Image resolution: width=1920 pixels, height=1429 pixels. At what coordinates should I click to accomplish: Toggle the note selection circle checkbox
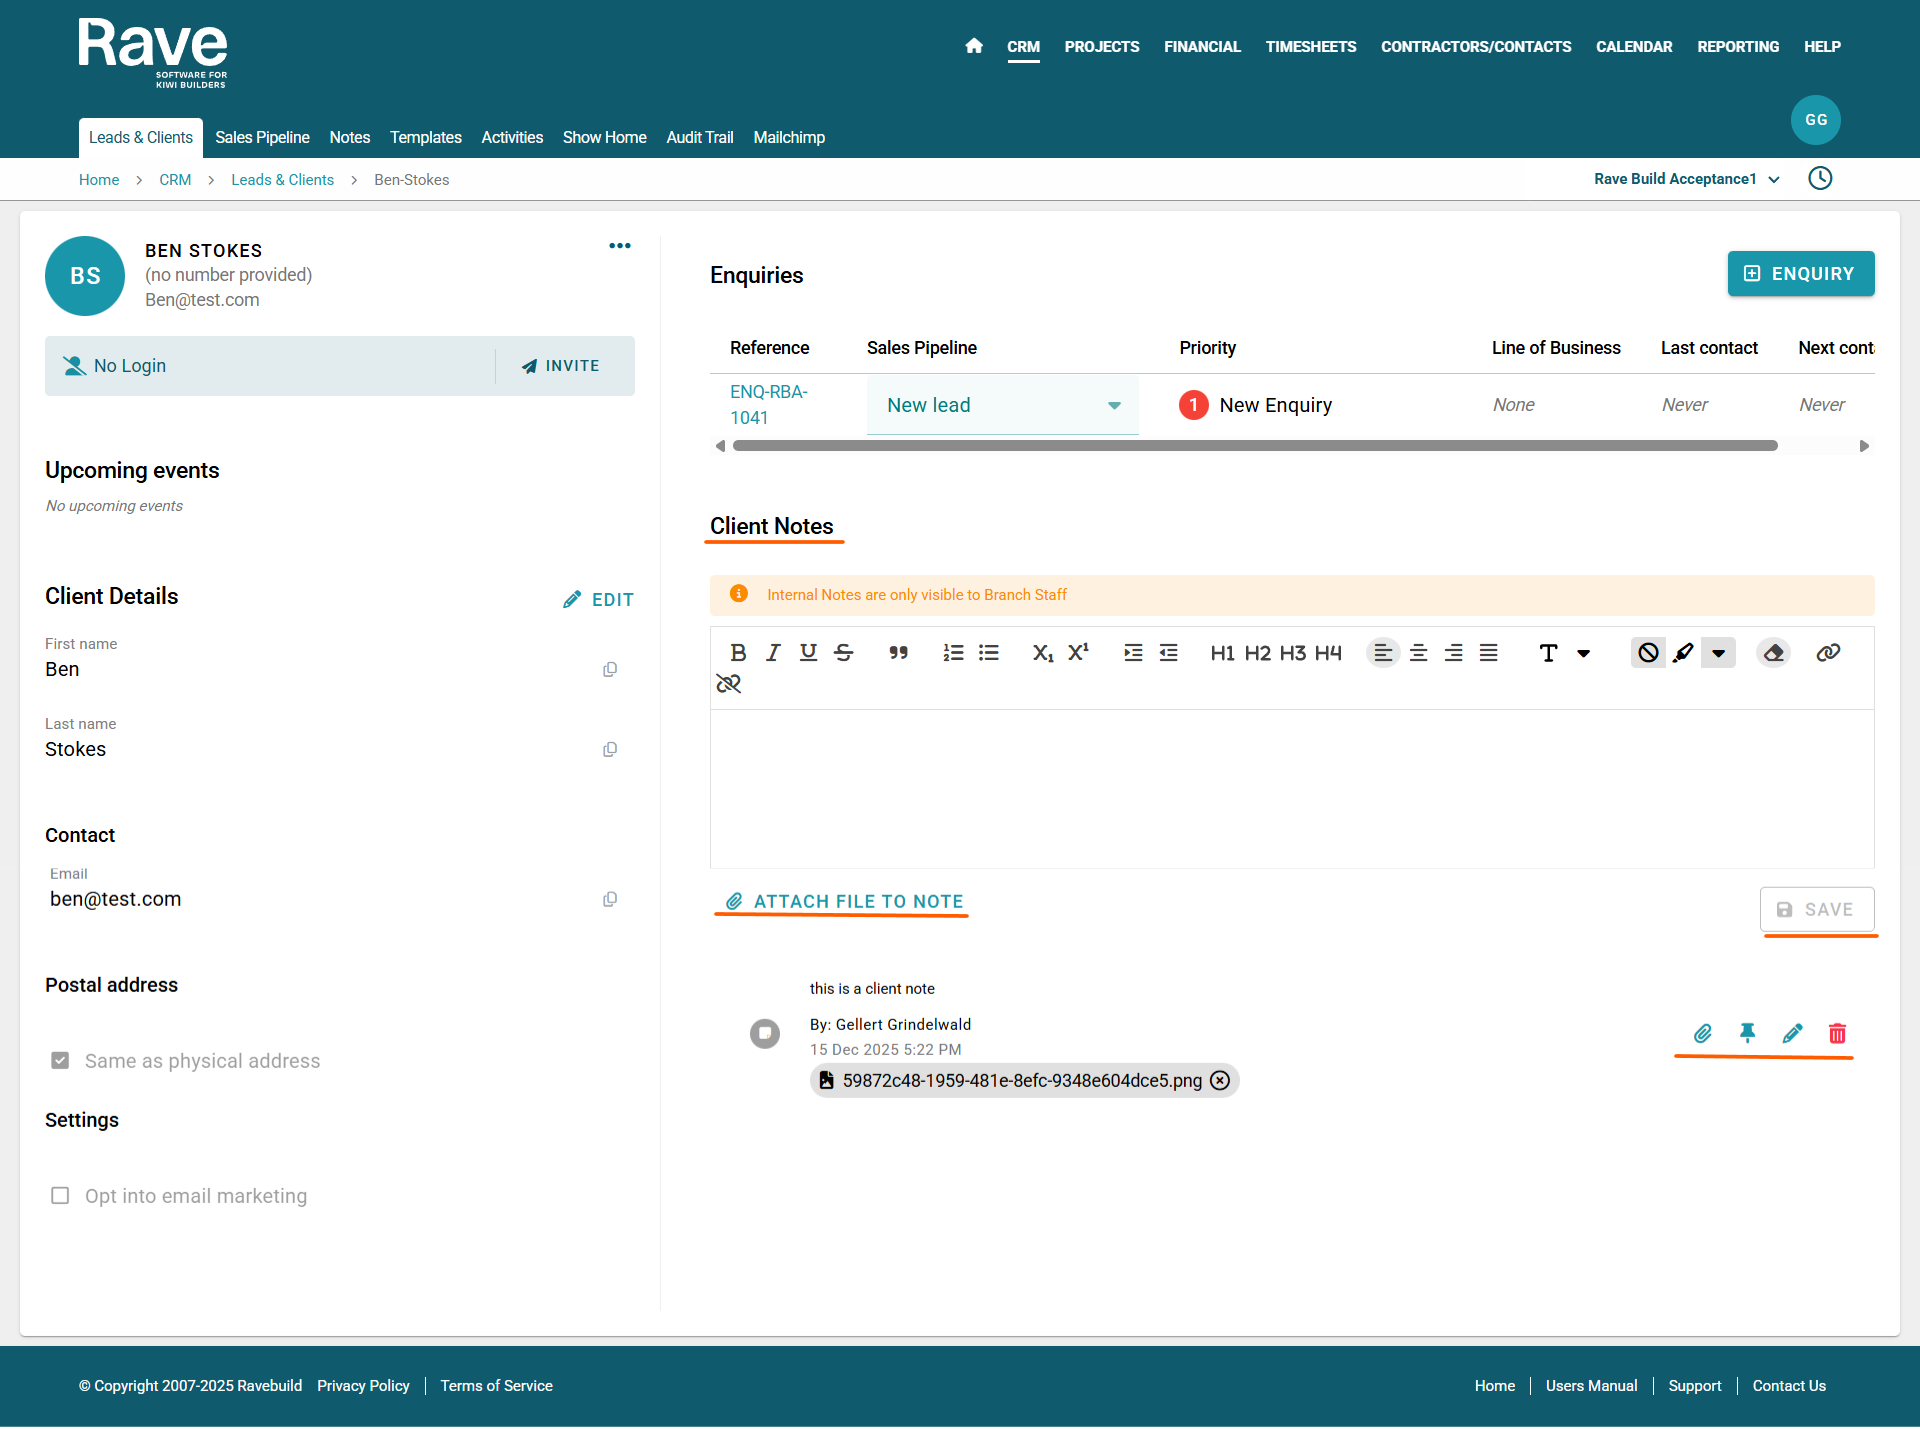(x=765, y=1033)
